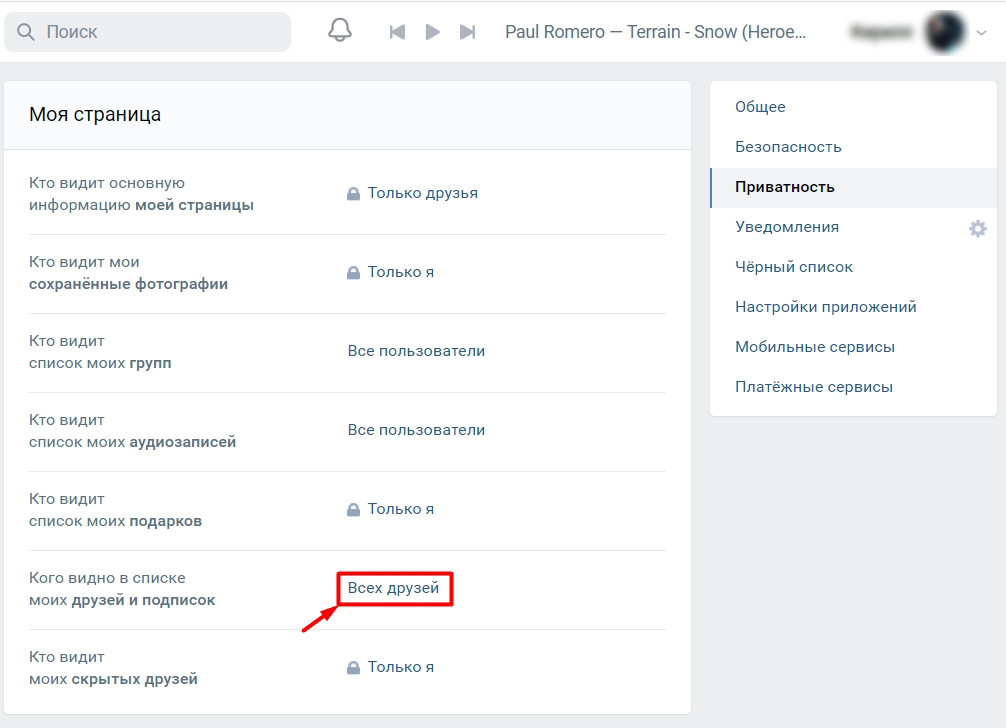Open the Paul Romero track title

click(655, 31)
